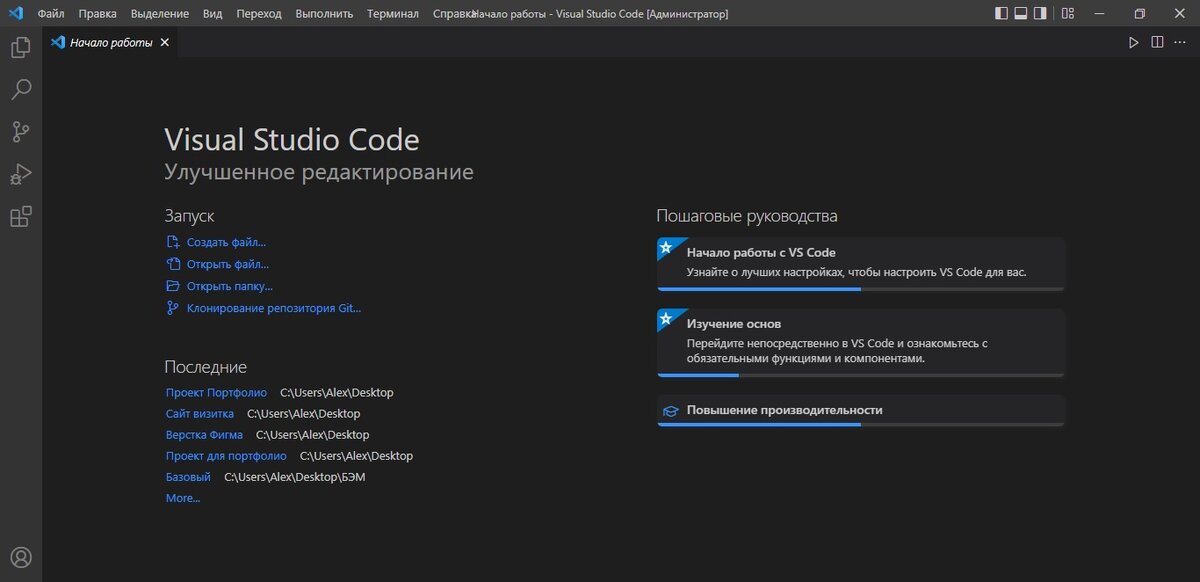Open the Source Control view
The image size is (1200, 582).
point(21,131)
